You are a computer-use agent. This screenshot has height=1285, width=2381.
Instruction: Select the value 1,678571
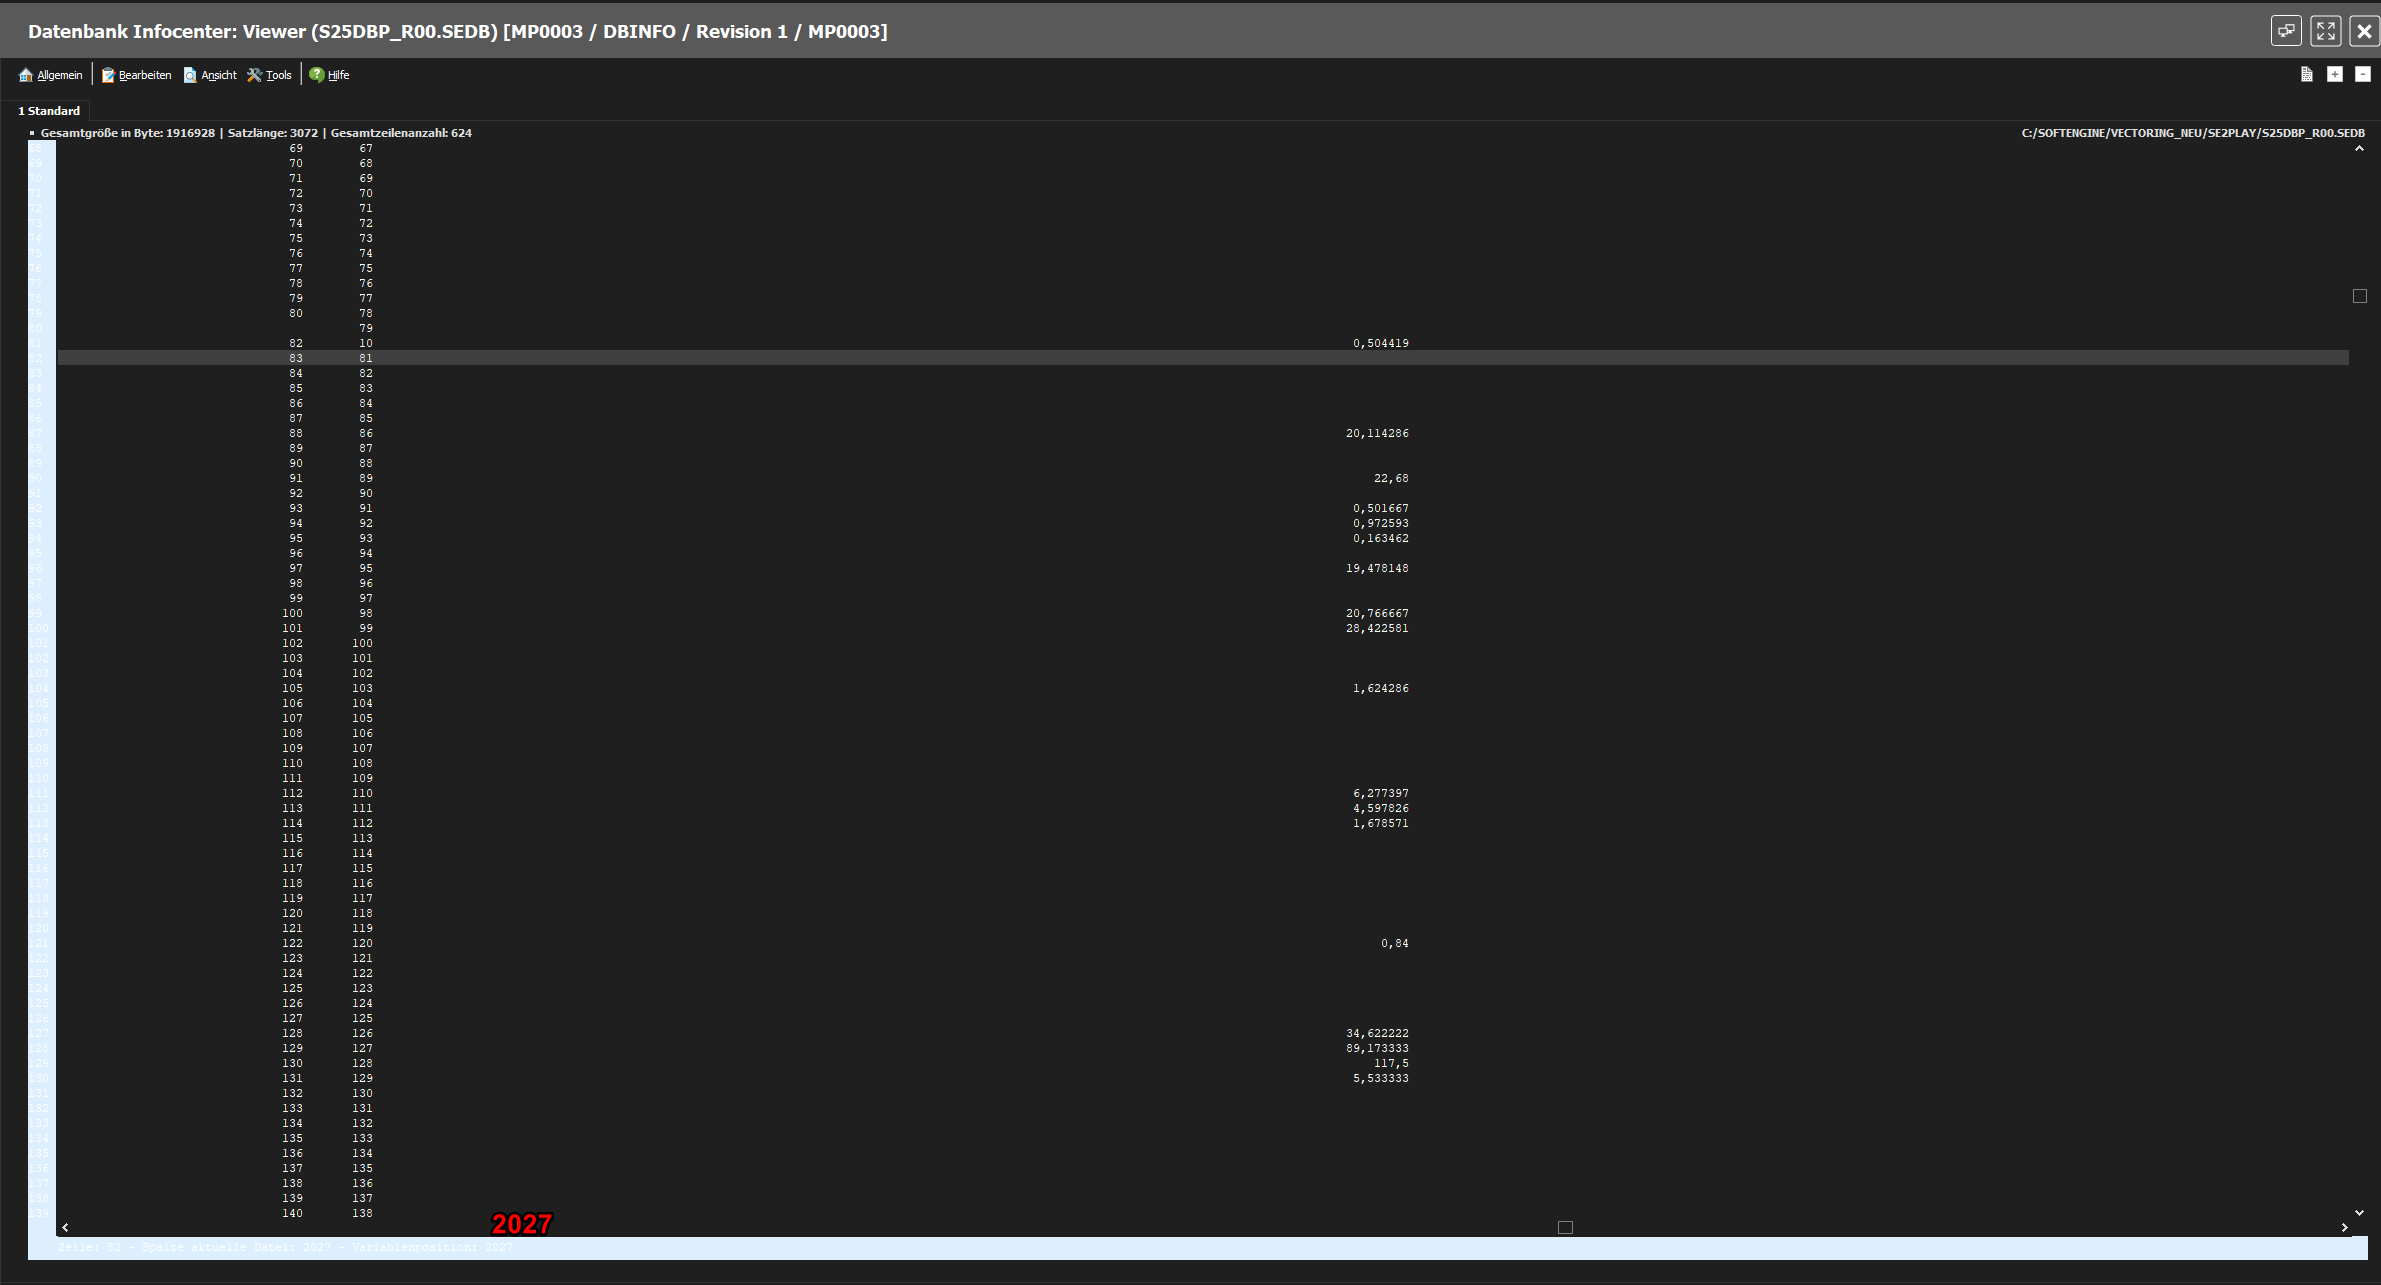pyautogui.click(x=1380, y=823)
